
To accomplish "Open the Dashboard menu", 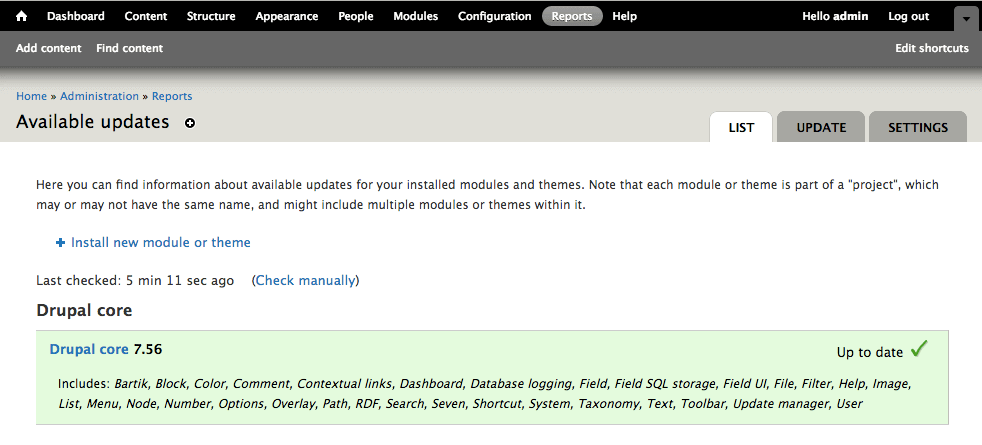I will 76,16.
